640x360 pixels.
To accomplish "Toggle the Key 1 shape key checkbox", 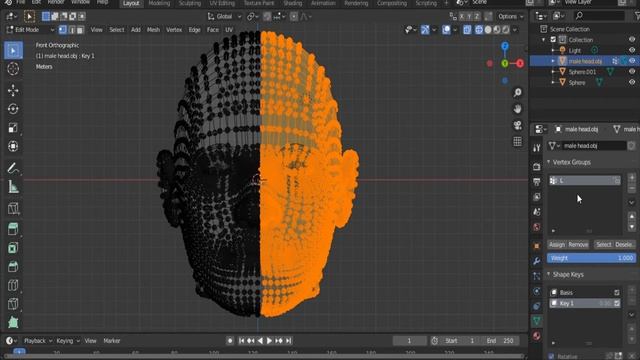I will 617,303.
